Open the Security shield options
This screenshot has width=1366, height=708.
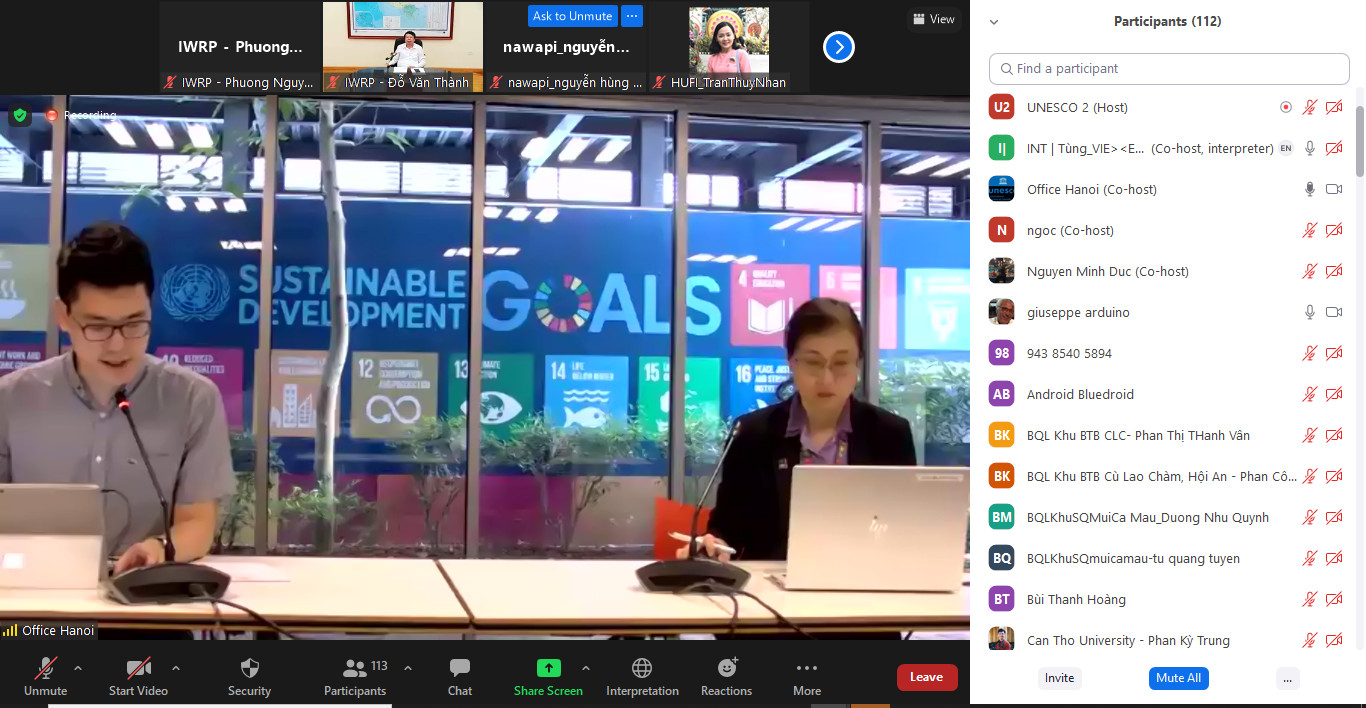point(249,676)
